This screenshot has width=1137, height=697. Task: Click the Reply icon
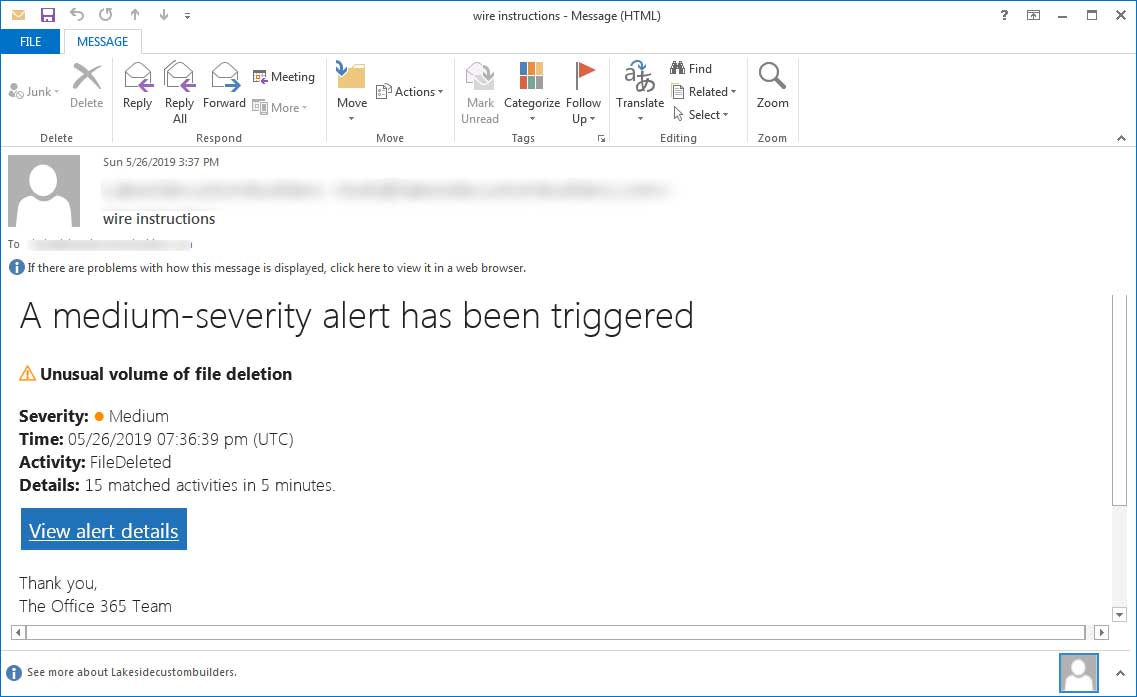pyautogui.click(x=138, y=86)
